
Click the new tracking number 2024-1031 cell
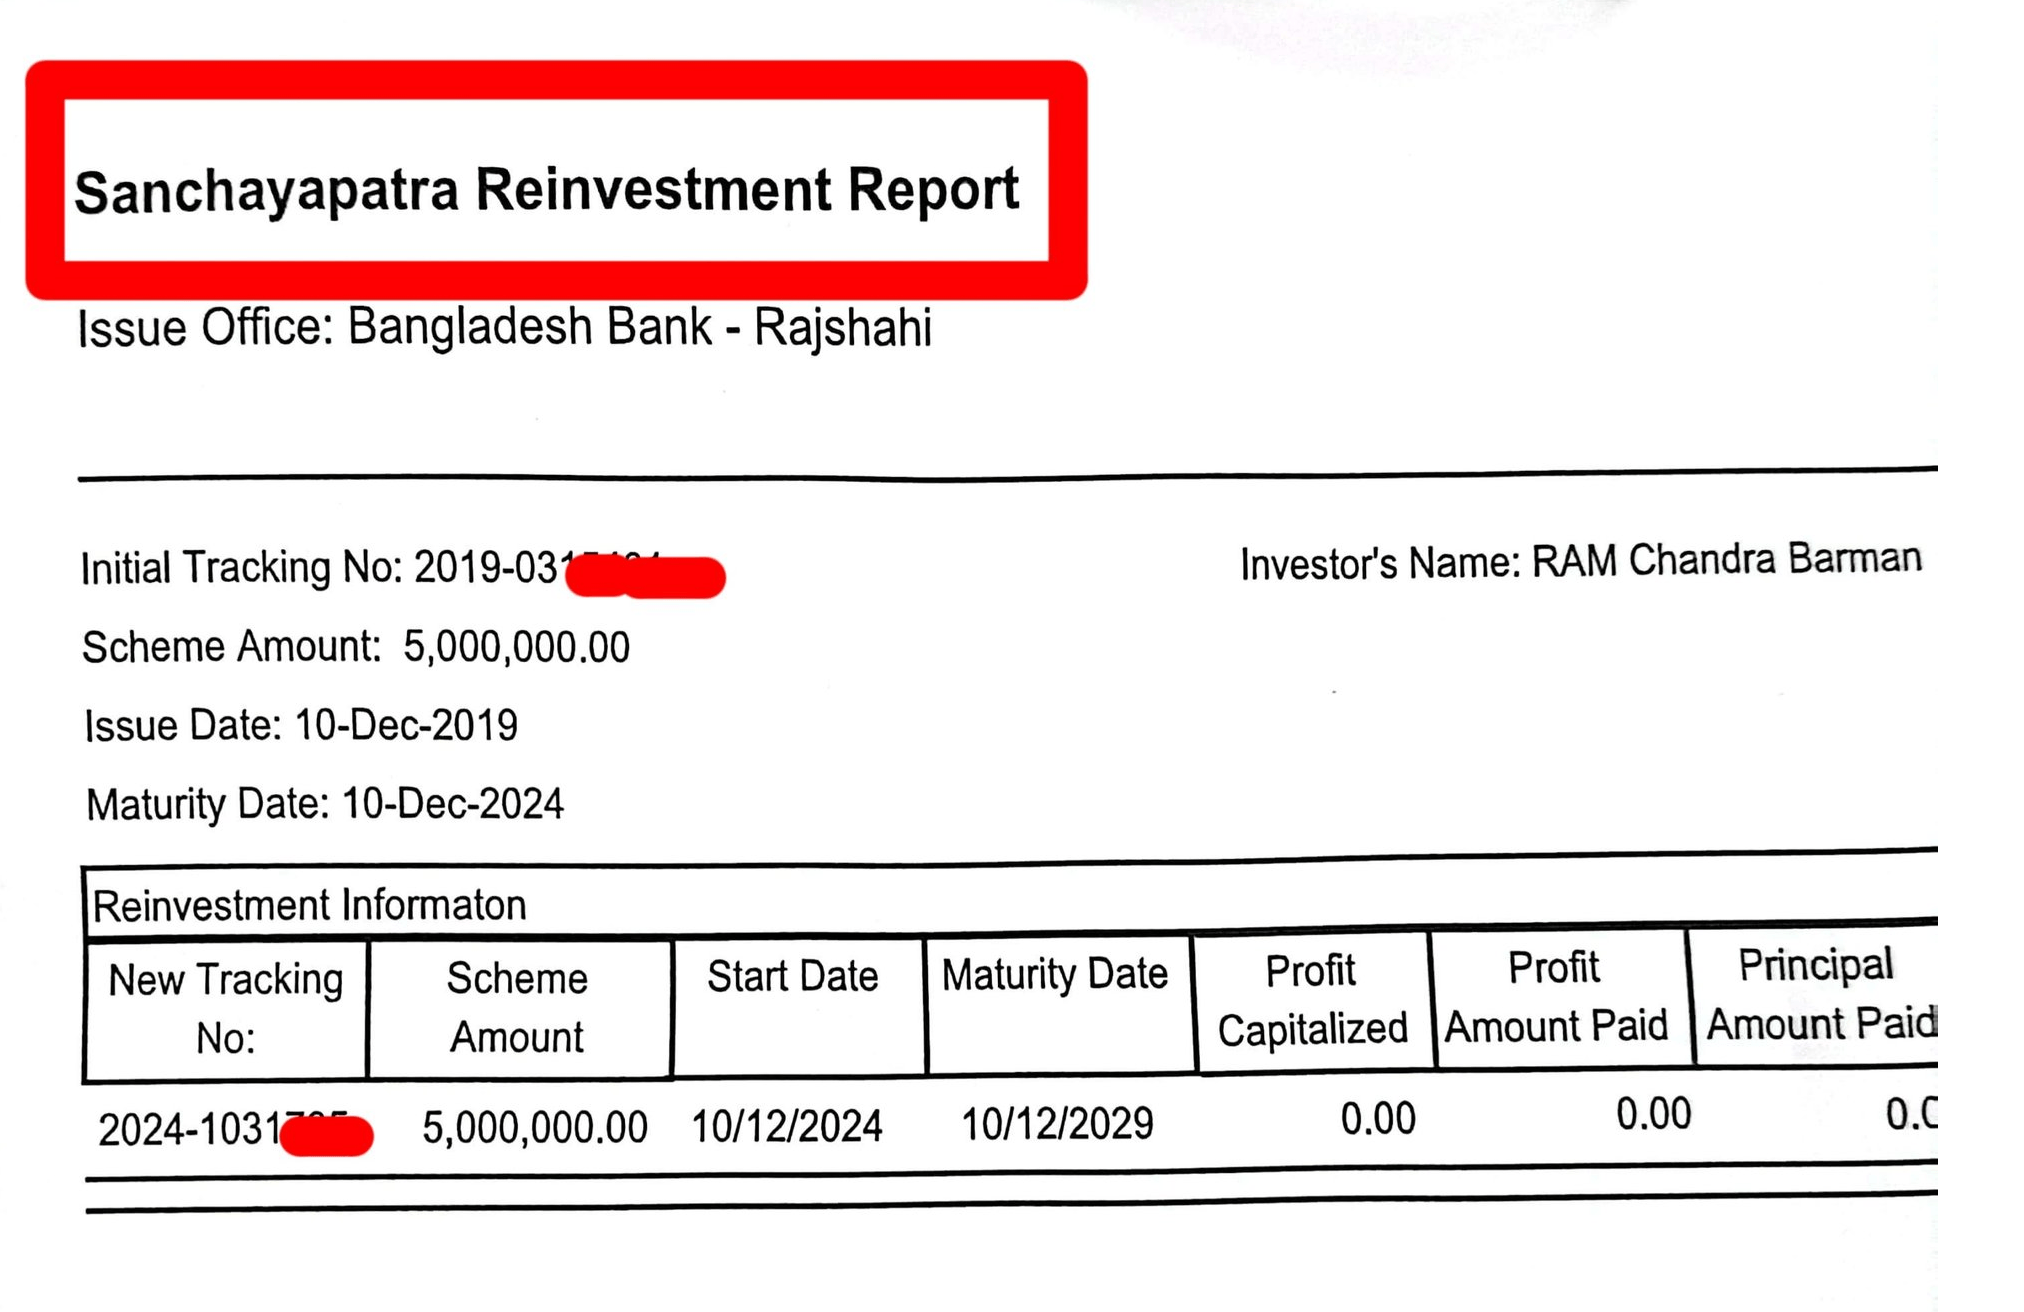(x=190, y=1130)
